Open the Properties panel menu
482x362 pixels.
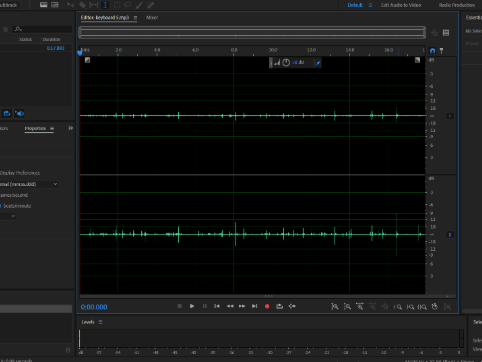52,128
